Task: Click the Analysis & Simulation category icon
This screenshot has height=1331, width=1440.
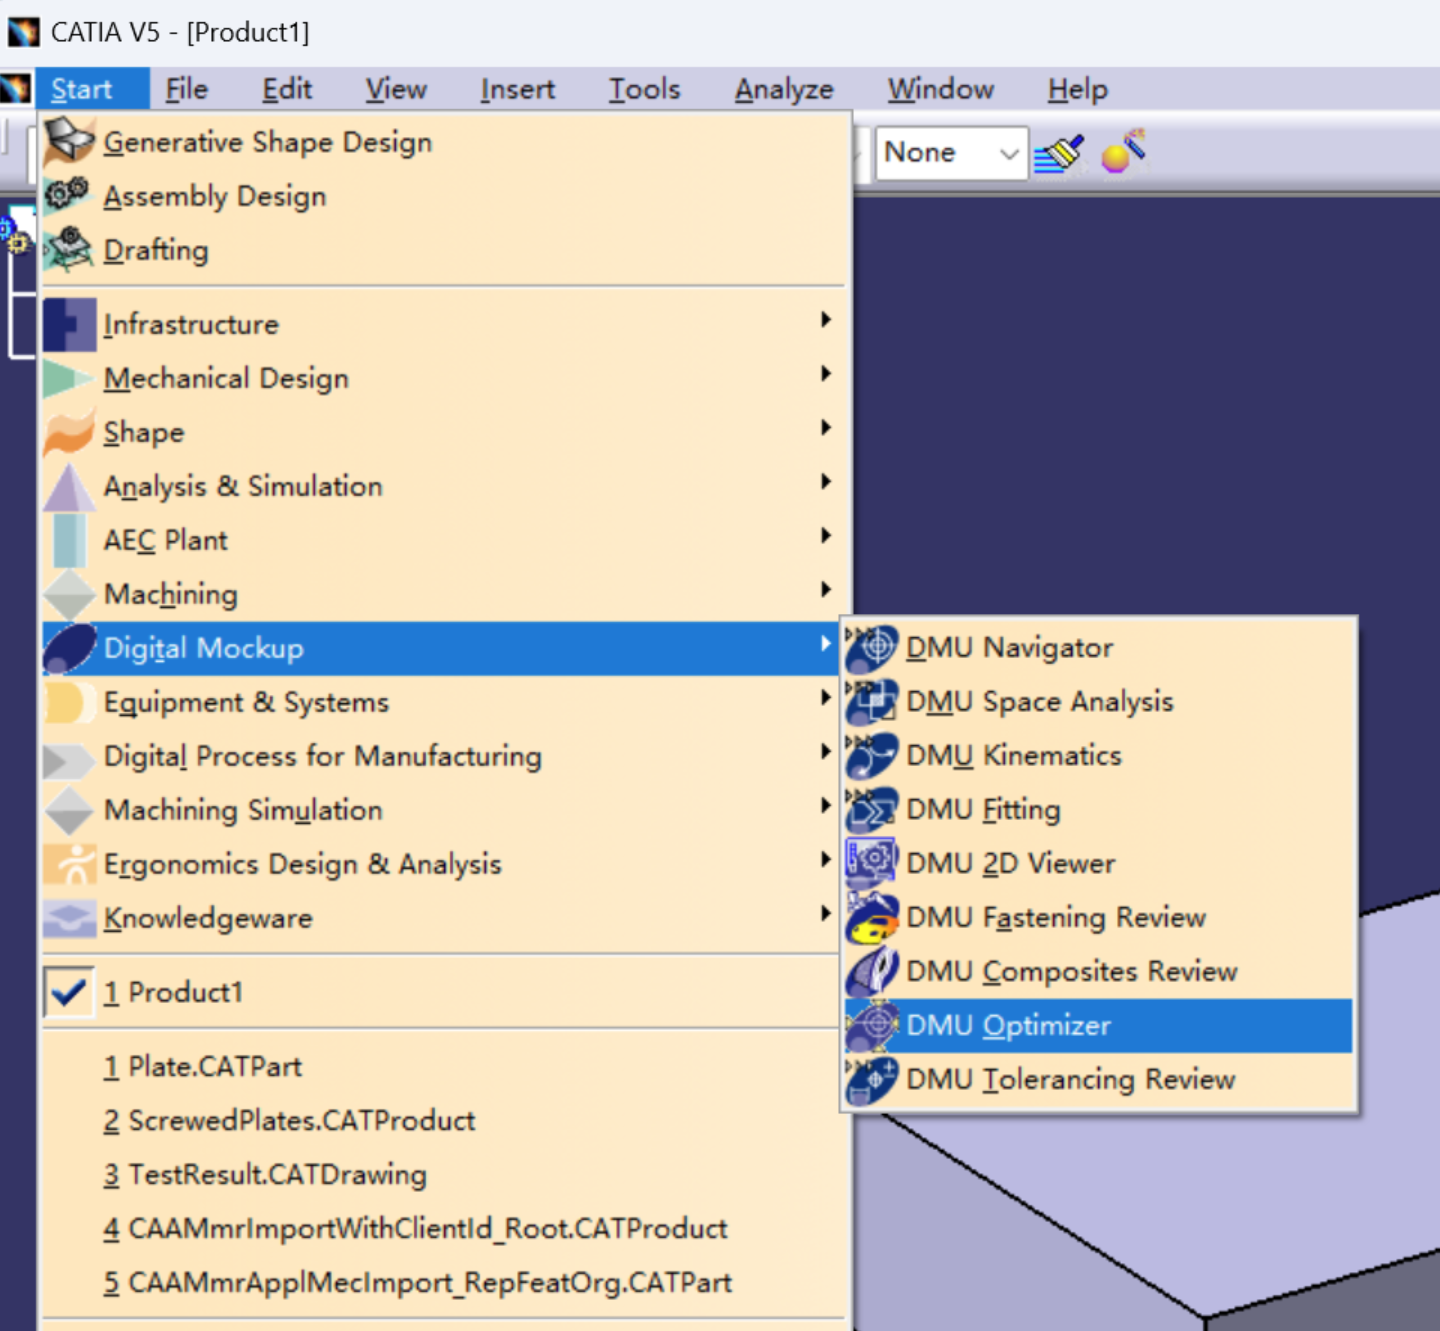Action: (x=69, y=486)
